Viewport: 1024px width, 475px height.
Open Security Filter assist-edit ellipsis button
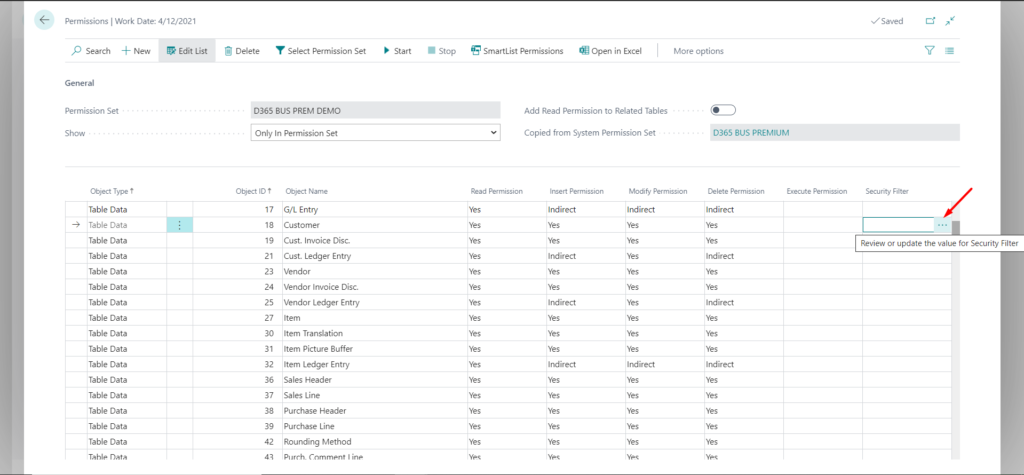point(942,225)
